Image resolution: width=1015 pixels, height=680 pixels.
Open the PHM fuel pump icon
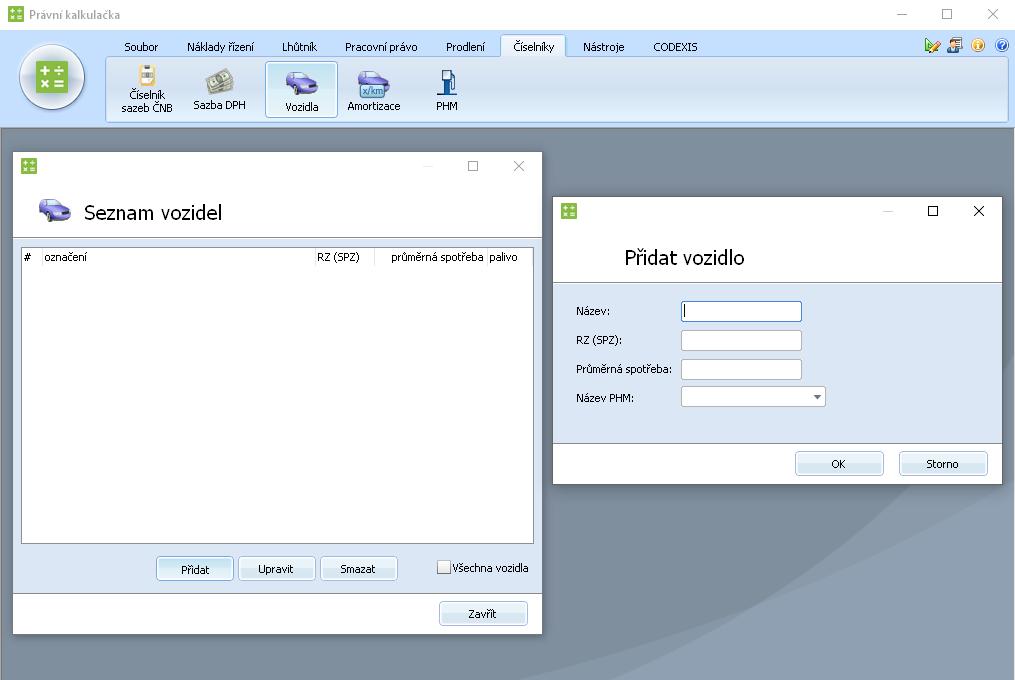[447, 89]
